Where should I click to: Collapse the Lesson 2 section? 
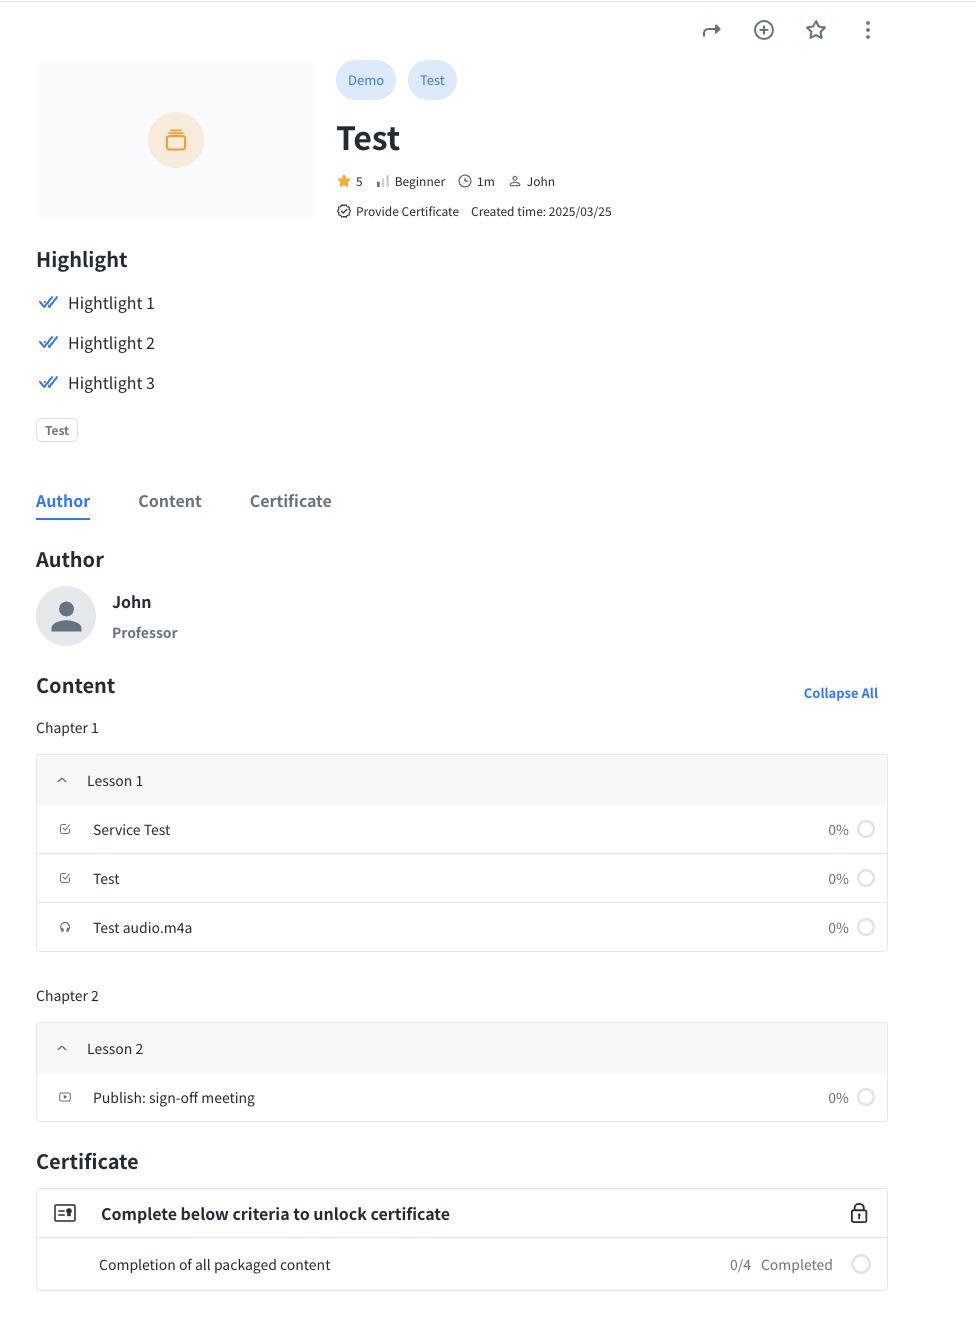click(62, 1049)
